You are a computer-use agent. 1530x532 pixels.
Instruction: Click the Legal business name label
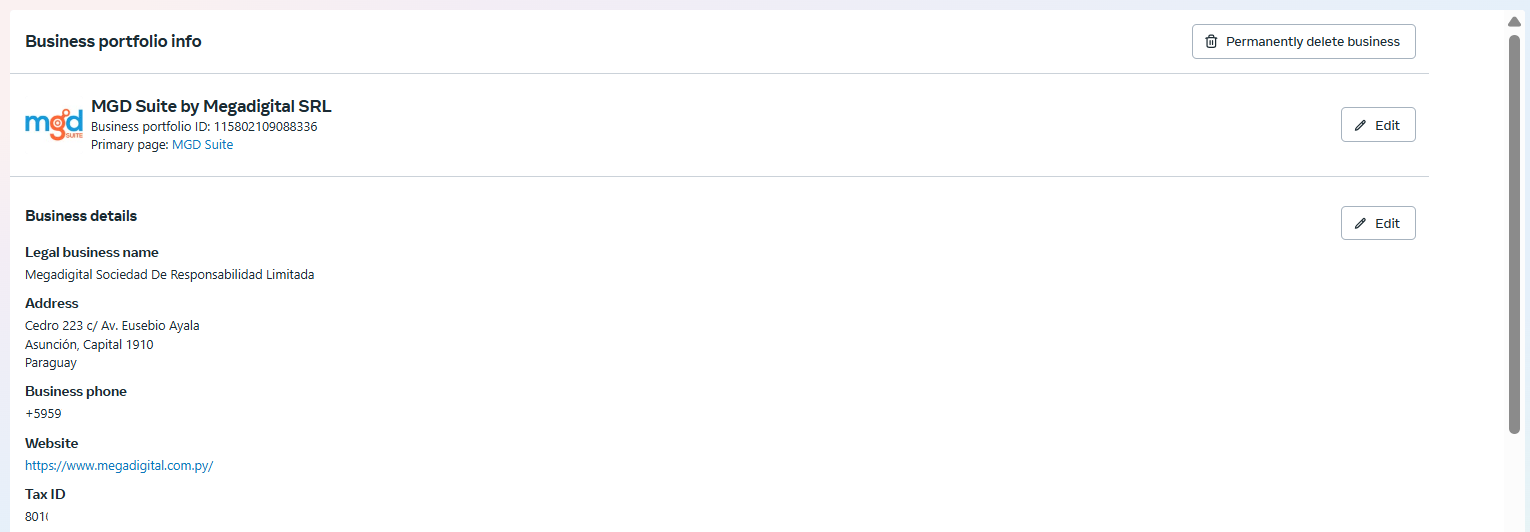[x=91, y=252]
